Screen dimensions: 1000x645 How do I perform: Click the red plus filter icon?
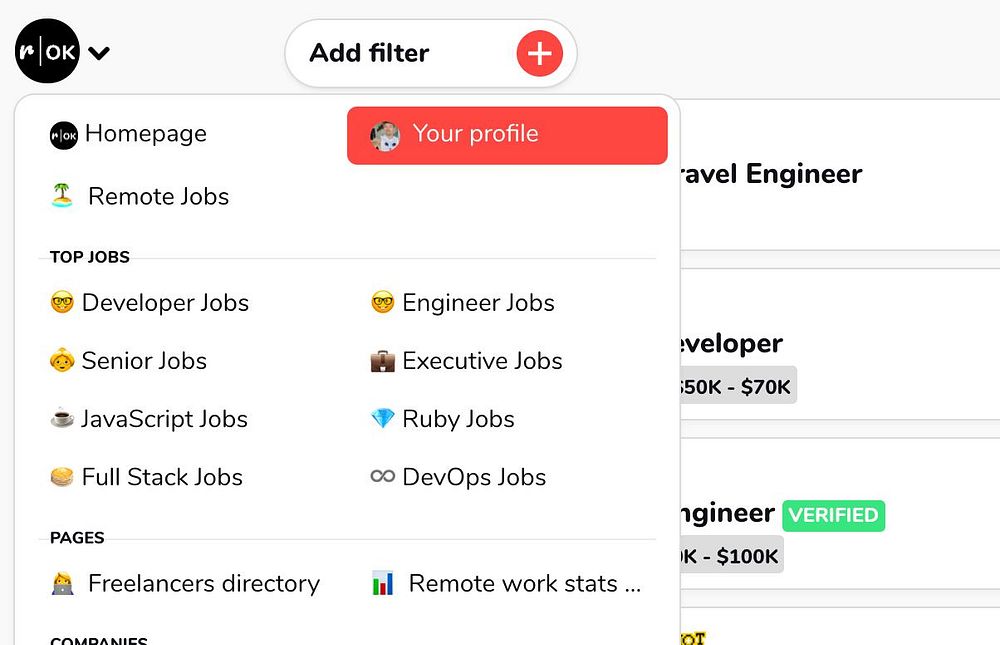(539, 53)
